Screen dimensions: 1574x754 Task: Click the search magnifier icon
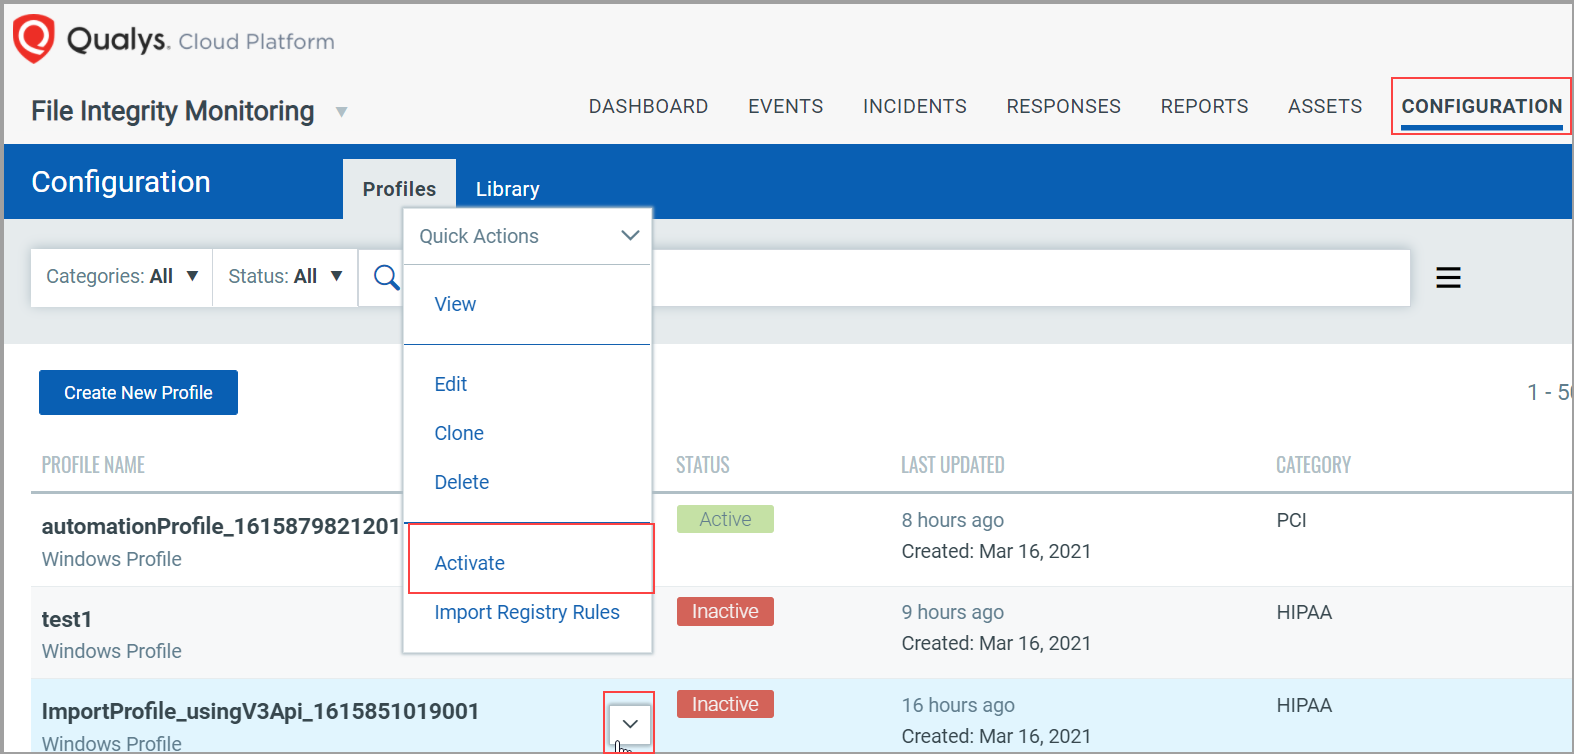[x=386, y=277]
